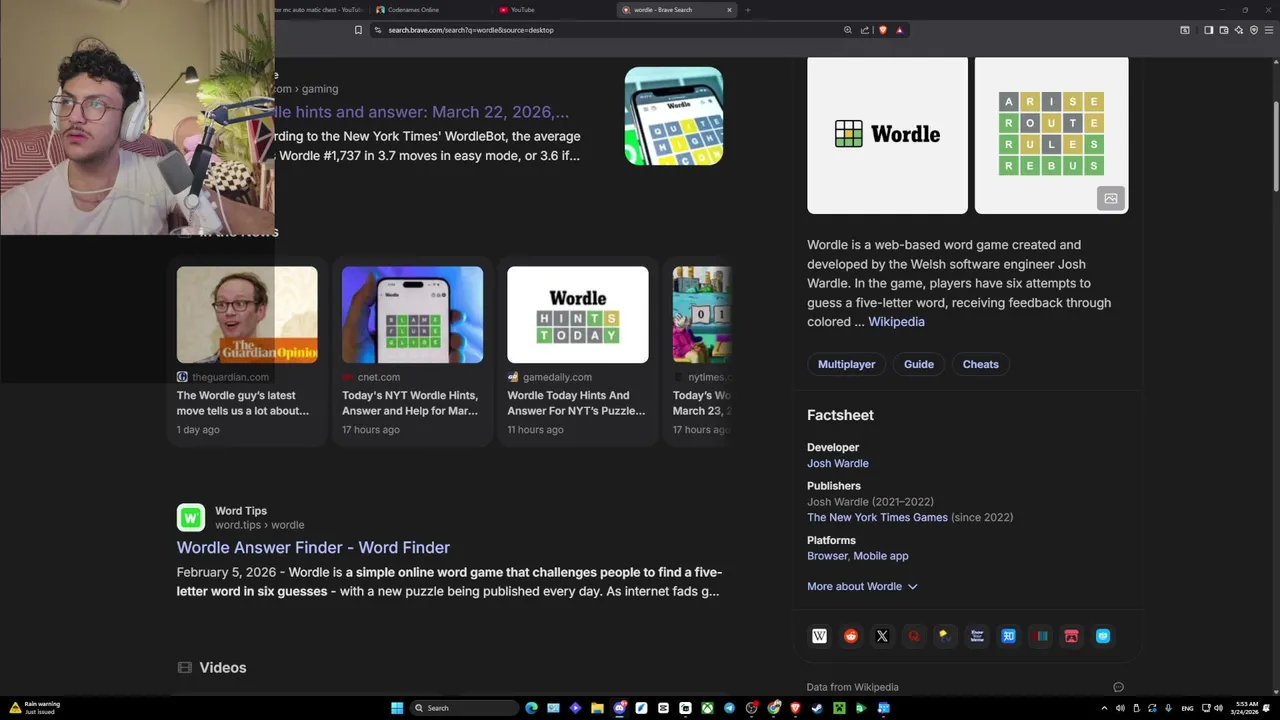Click the microphone icon in system tray
This screenshot has height=720, width=1280.
(1168, 708)
